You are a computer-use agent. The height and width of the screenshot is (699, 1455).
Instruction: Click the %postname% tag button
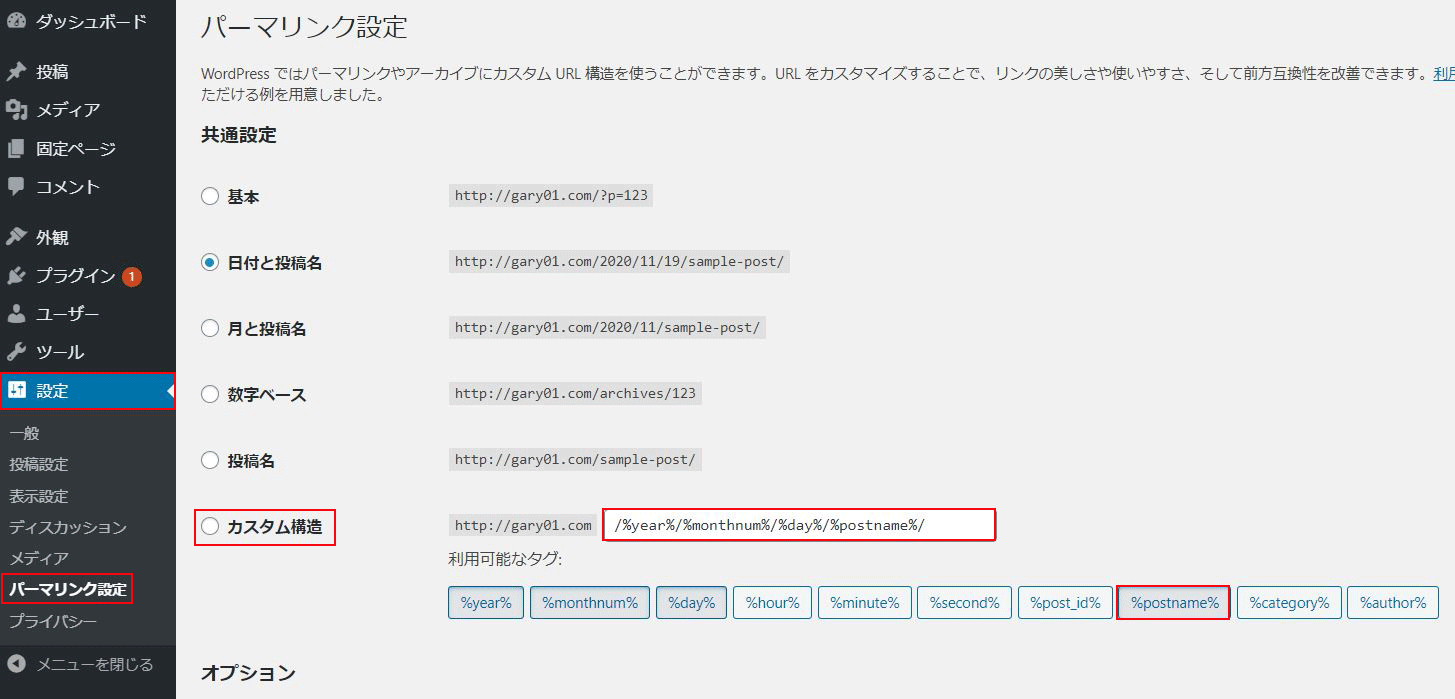click(1174, 603)
